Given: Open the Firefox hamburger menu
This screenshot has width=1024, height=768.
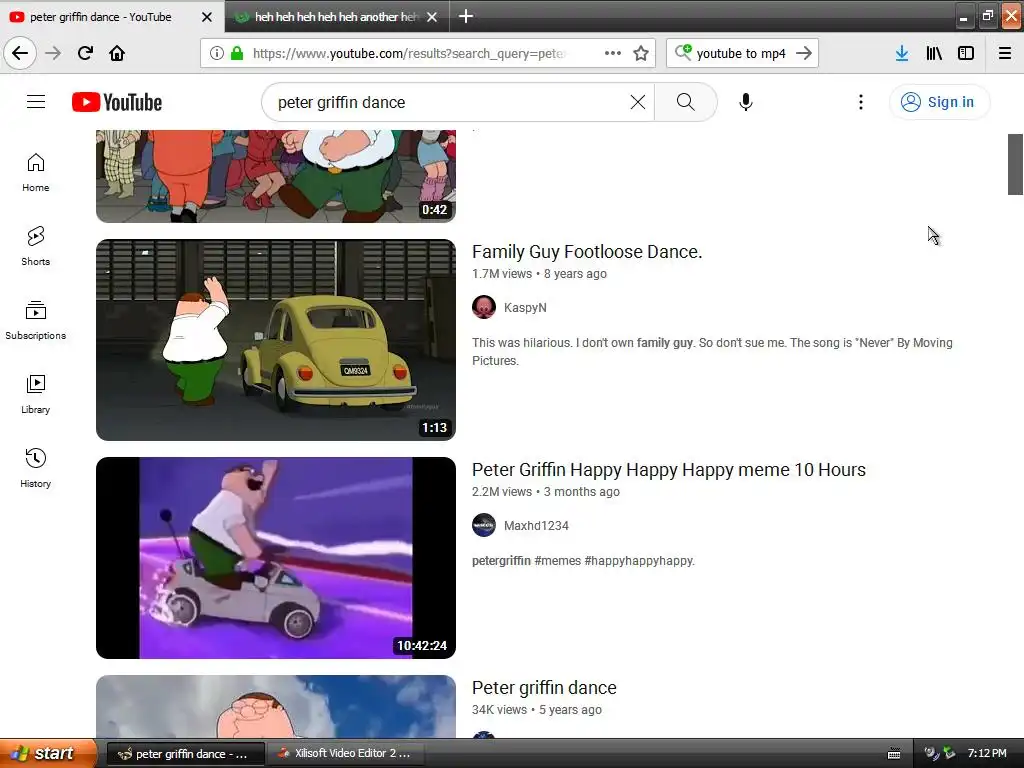Looking at the screenshot, I should pyautogui.click(x=1005, y=53).
